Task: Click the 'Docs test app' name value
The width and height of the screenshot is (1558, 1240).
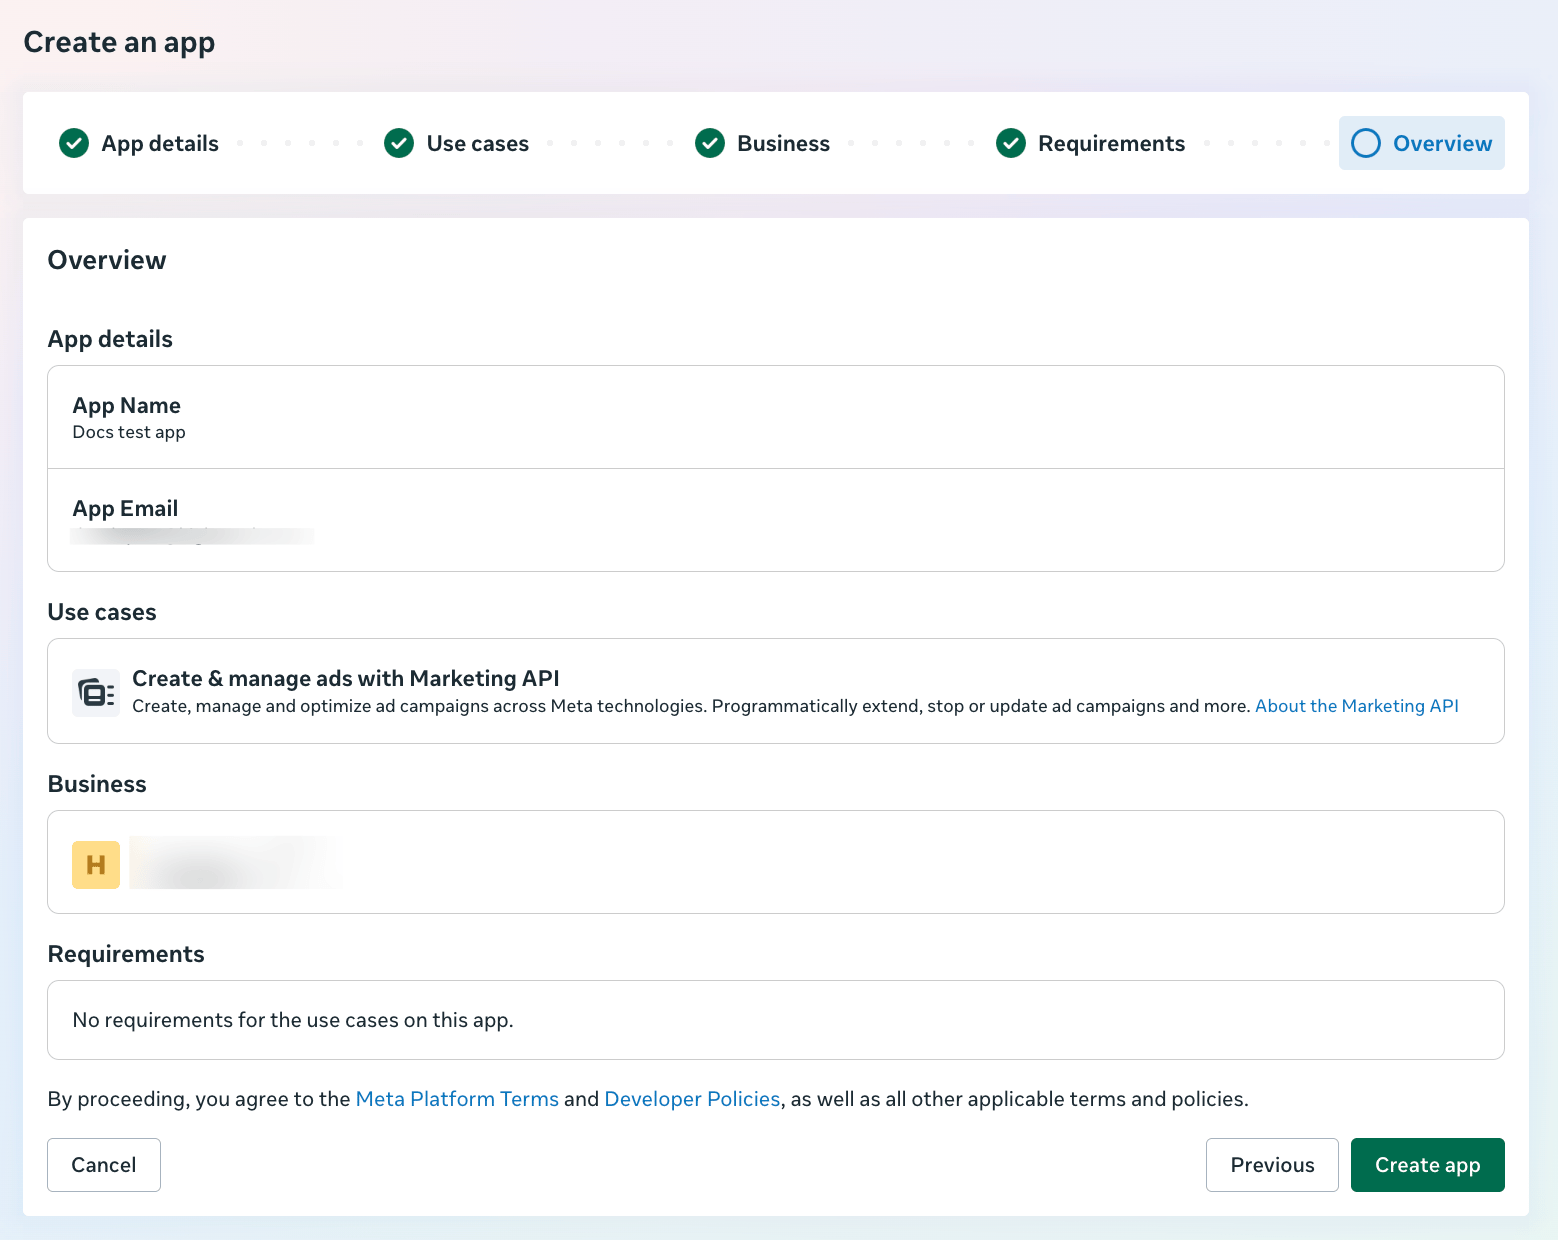Action: [x=129, y=432]
